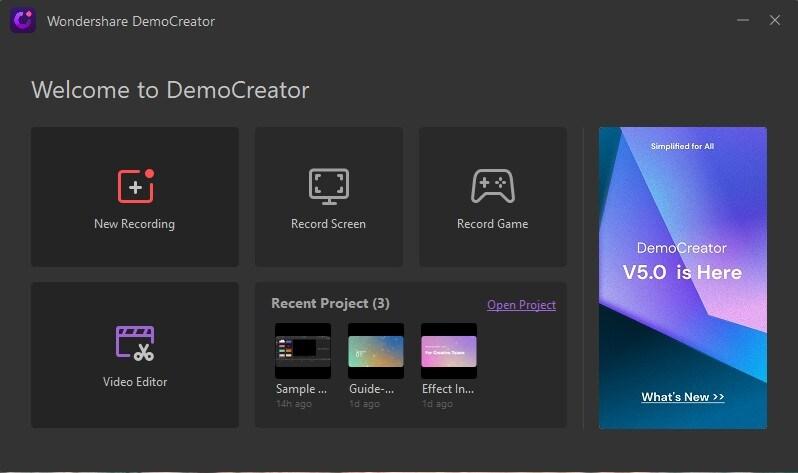The height and width of the screenshot is (473, 798).
Task: Open the What's New >> link
Action: point(682,397)
